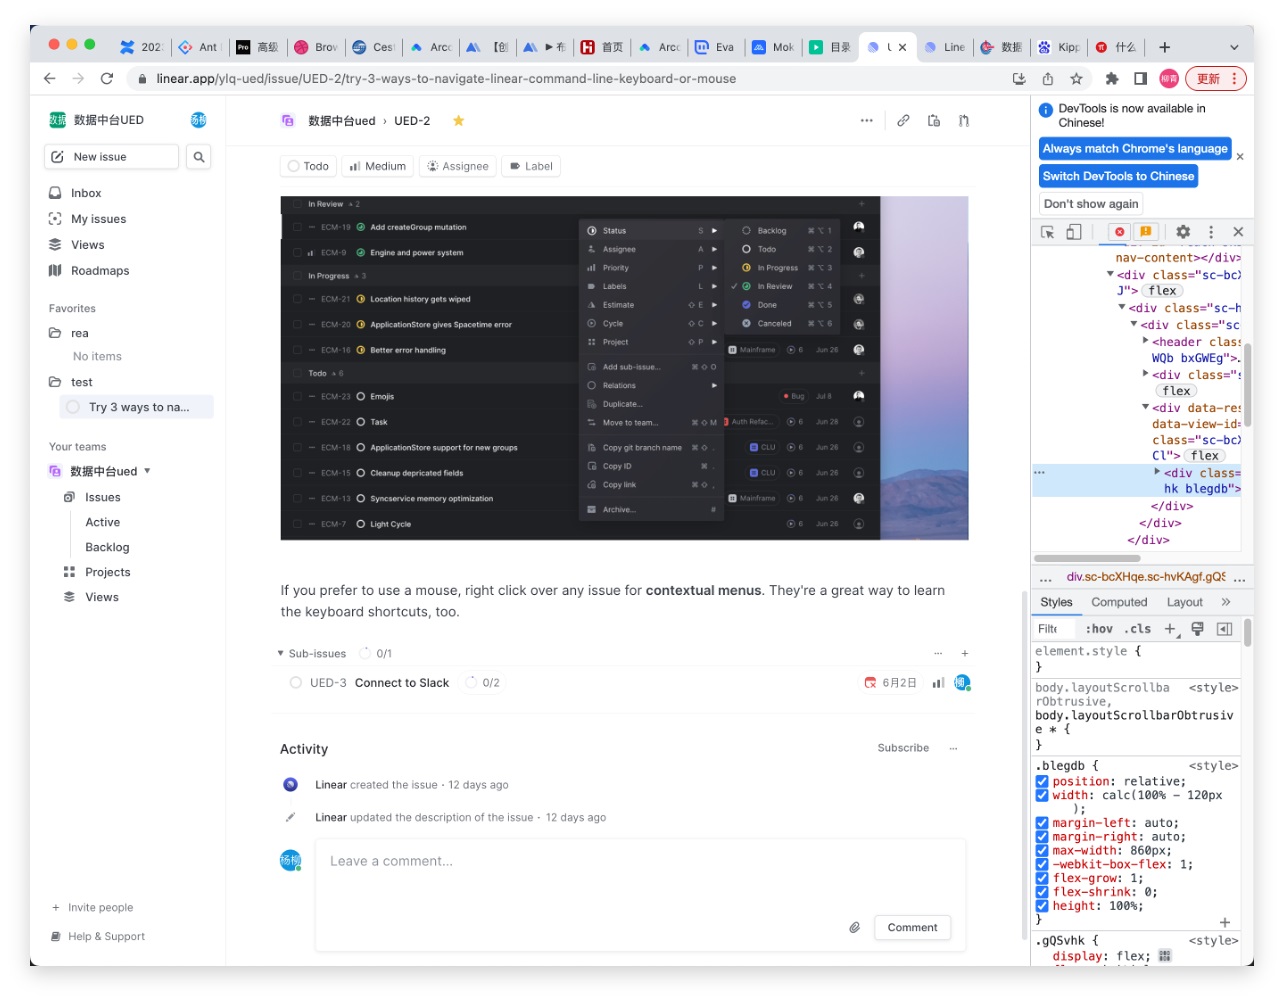Disable the flex-shrink: 0 property
Screen dimensions: 1284x1002
click(x=1042, y=893)
